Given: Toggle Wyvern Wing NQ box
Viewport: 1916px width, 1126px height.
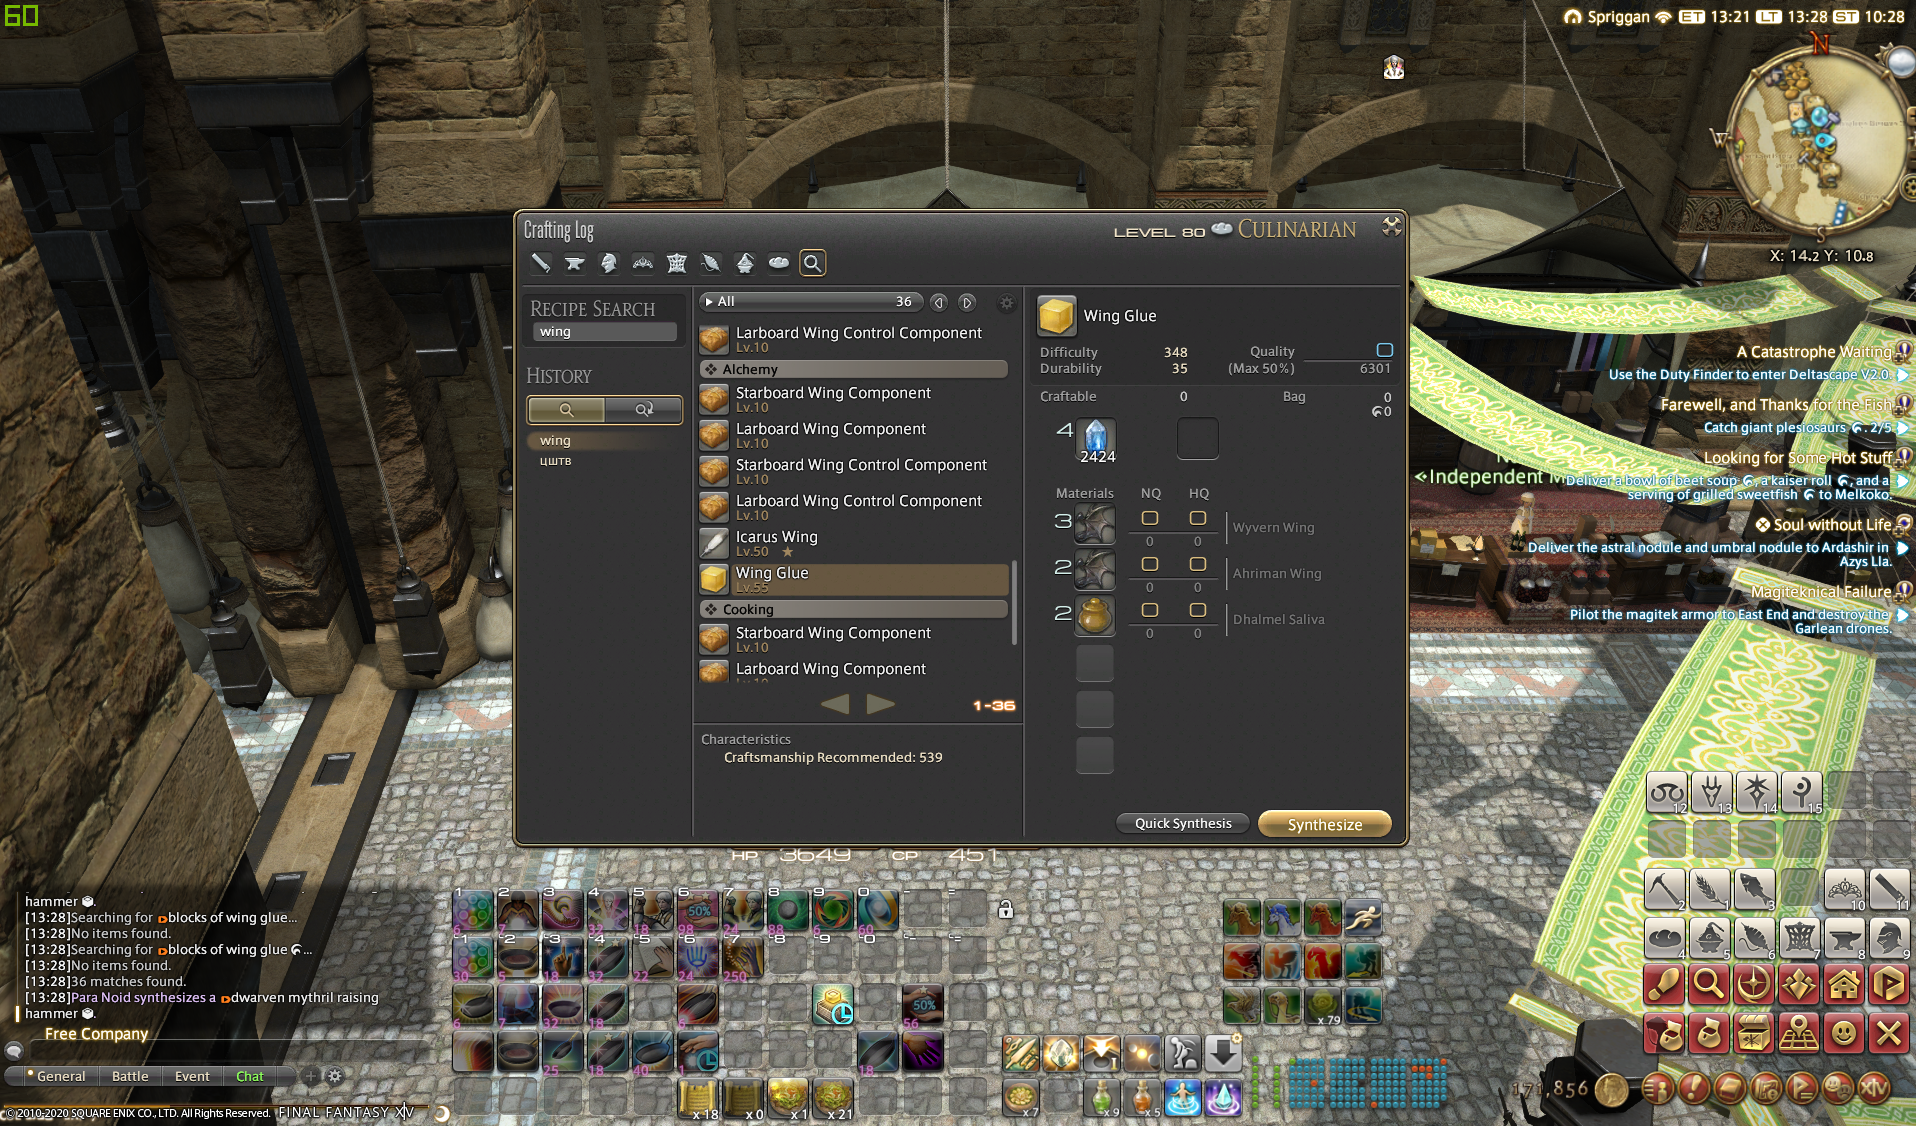Looking at the screenshot, I should (1150, 518).
